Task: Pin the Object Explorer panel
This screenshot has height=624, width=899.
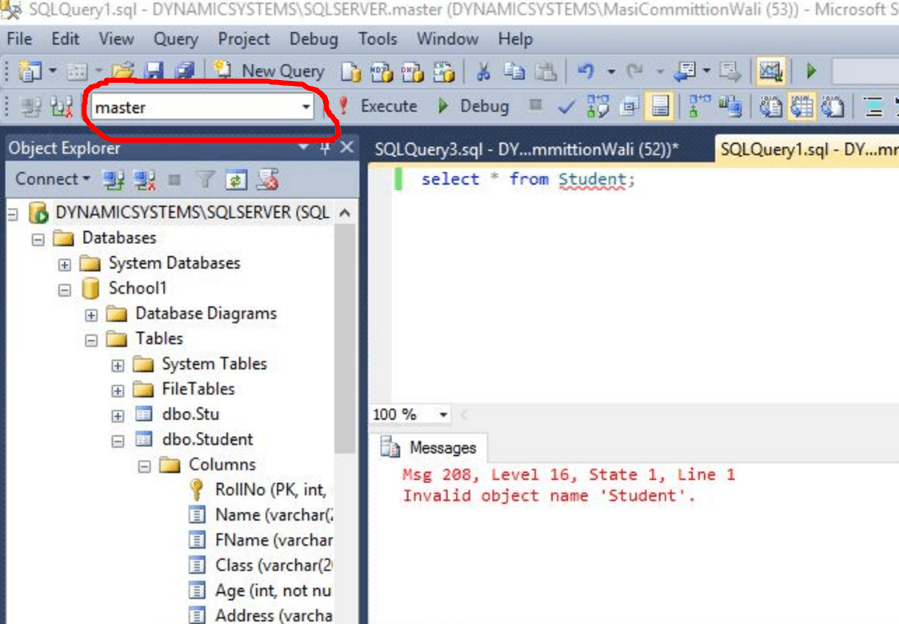Action: pos(325,148)
